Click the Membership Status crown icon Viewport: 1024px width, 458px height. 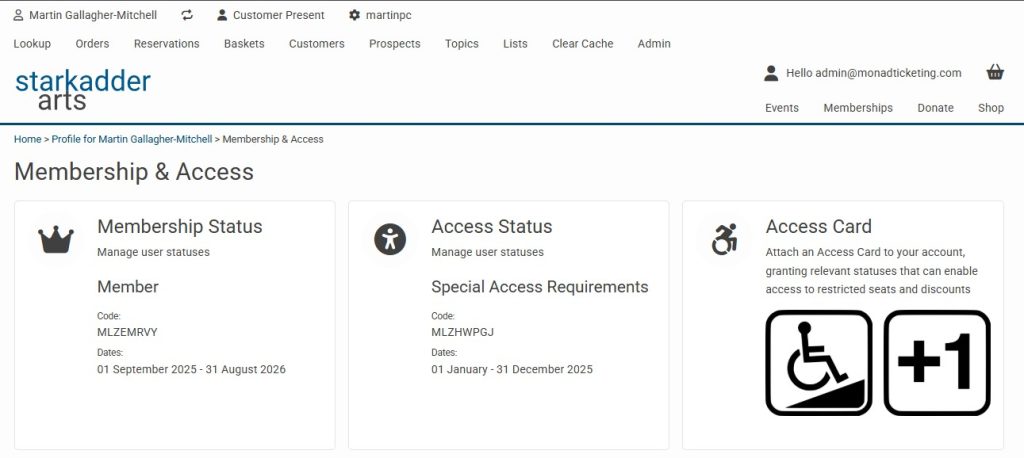point(56,239)
